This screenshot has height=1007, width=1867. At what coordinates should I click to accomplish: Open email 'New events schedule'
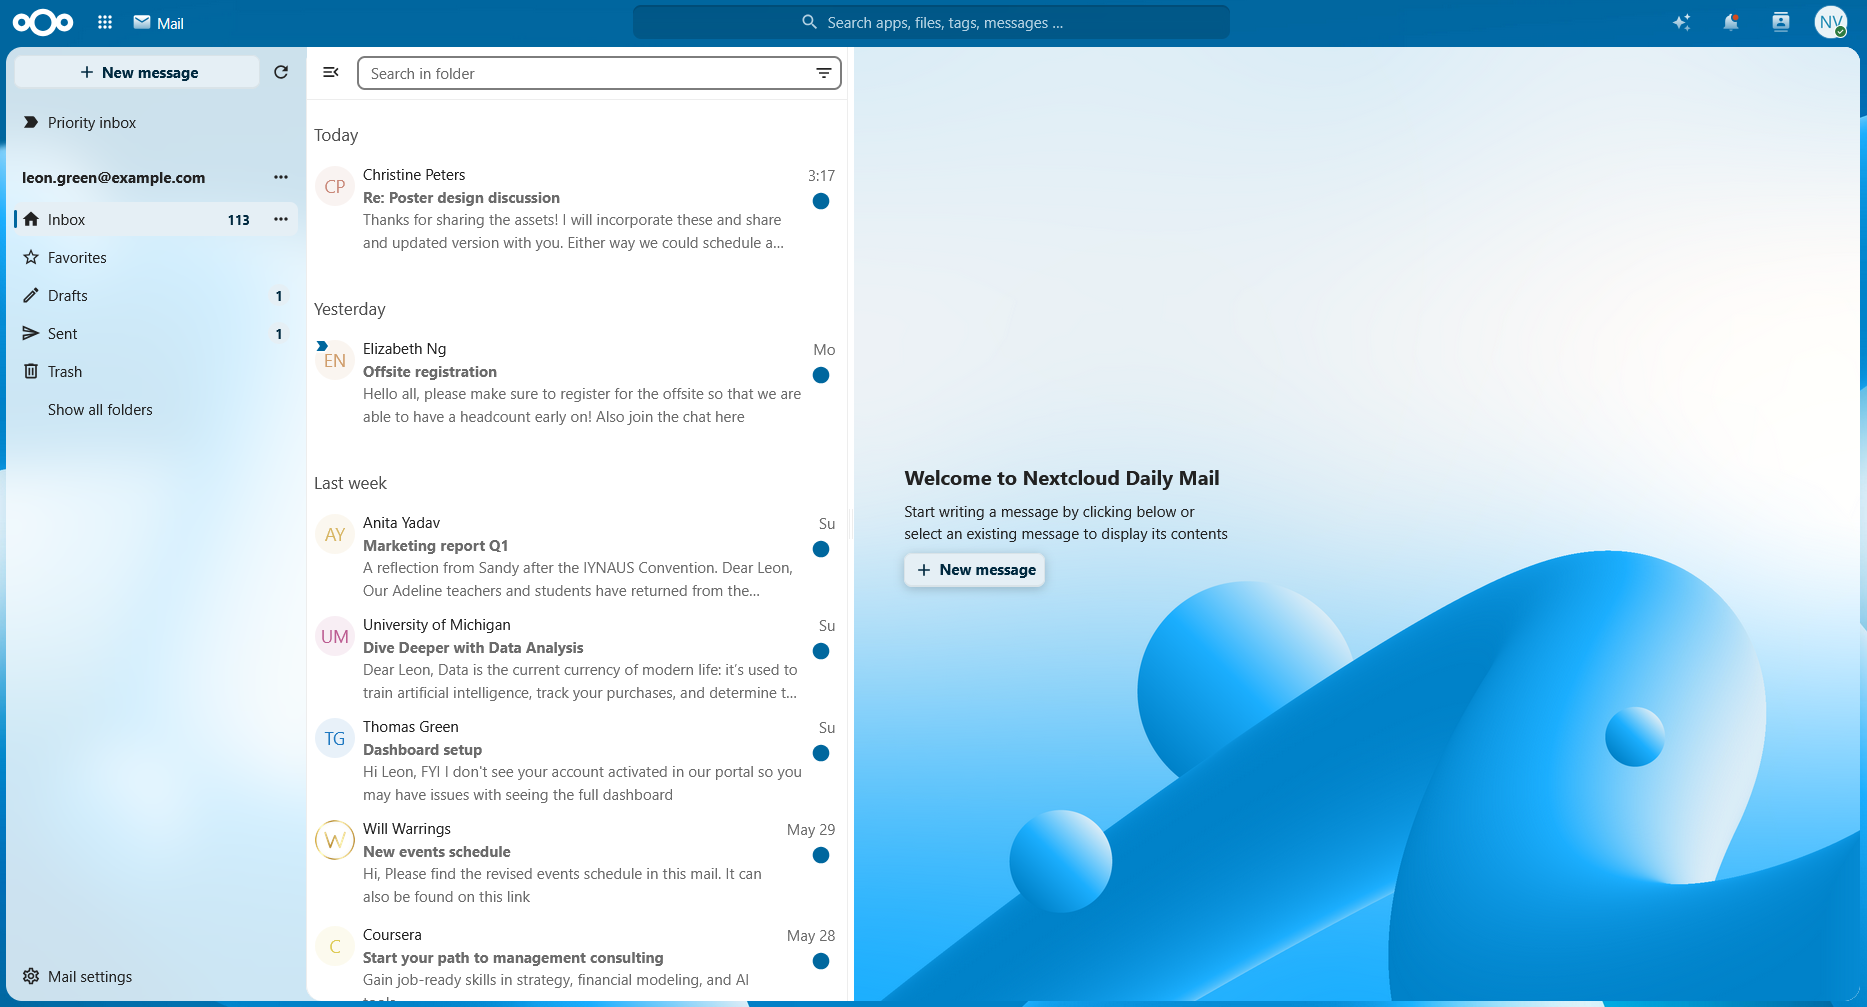point(577,863)
